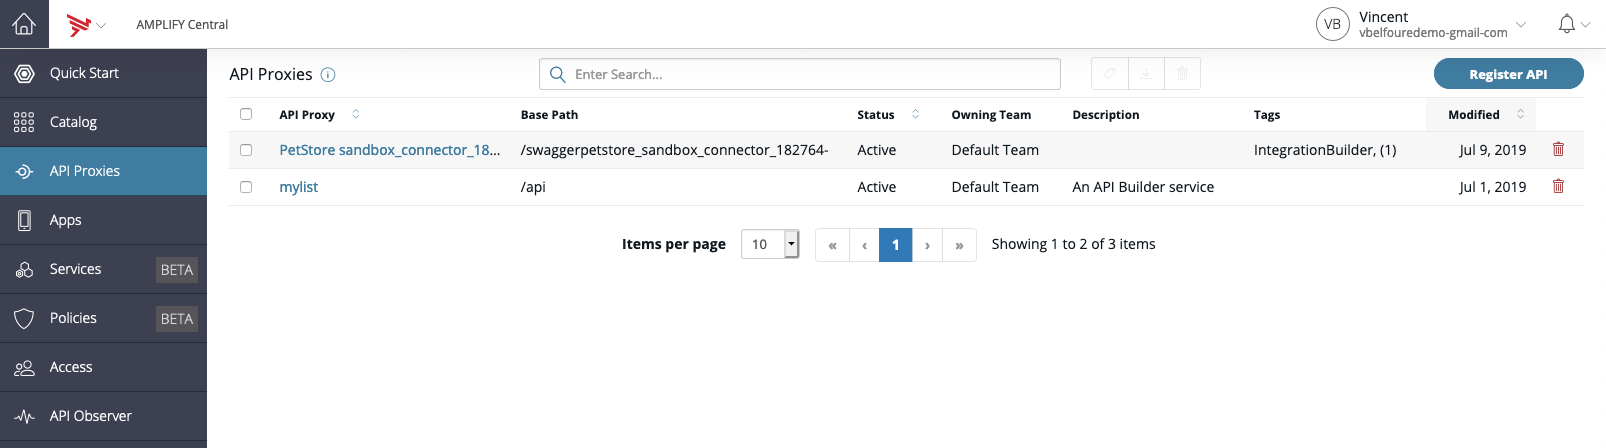Delete the mylist proxy
1606x448 pixels.
pos(1558,186)
